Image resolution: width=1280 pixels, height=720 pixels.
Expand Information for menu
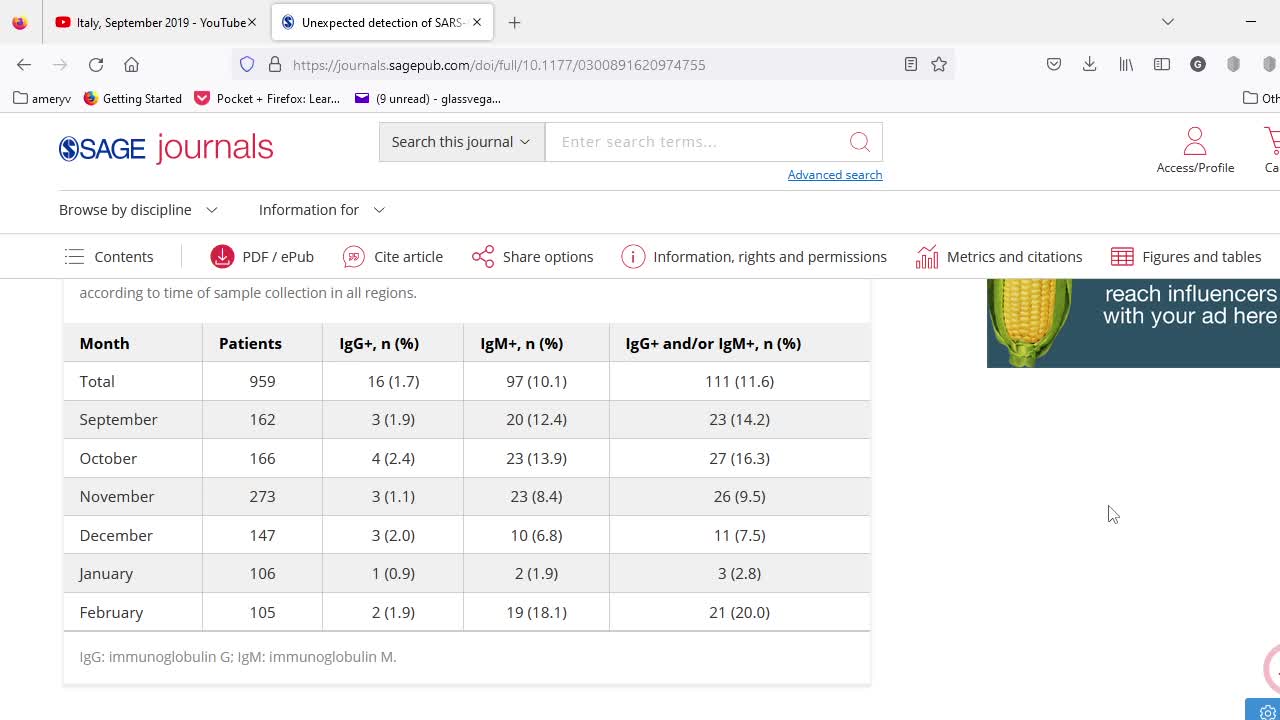pyautogui.click(x=321, y=210)
